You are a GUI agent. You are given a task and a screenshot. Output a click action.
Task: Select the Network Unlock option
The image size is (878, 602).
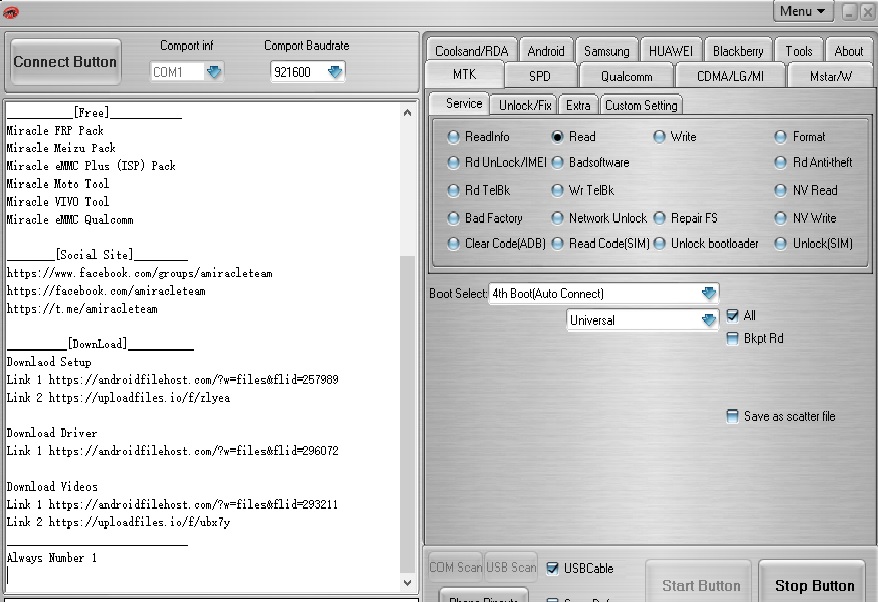coord(558,218)
